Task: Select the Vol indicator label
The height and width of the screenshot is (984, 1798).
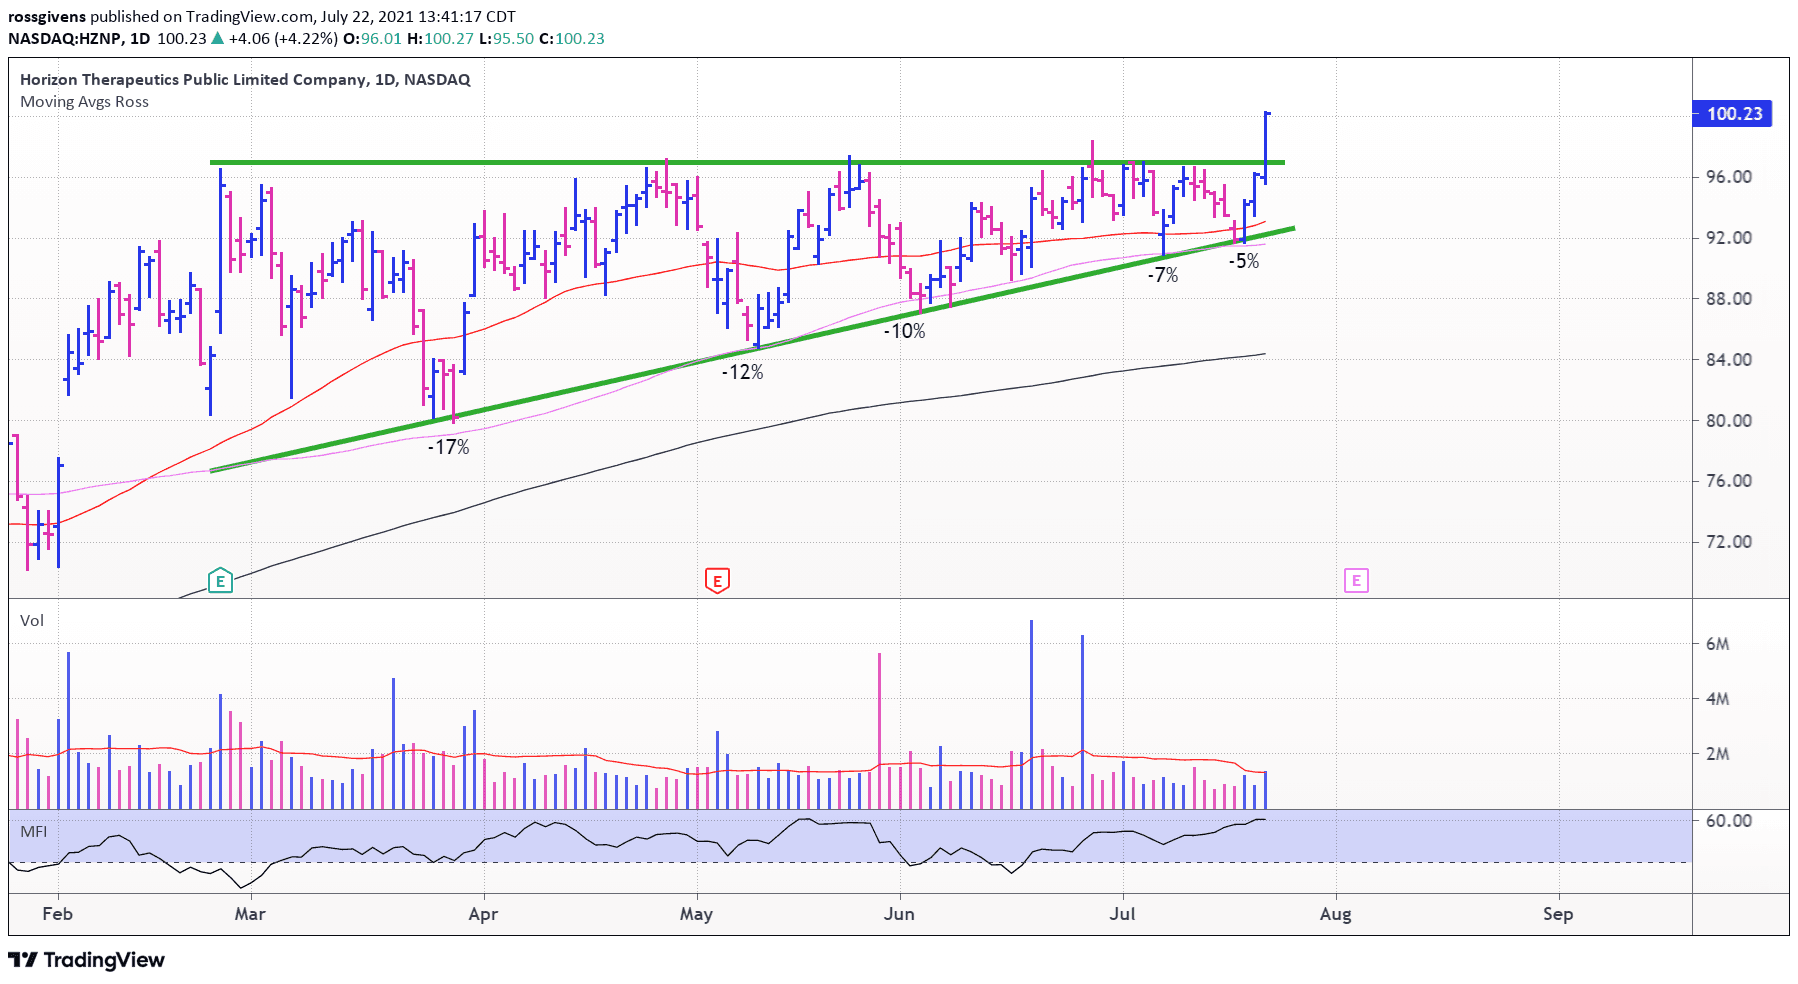Action: [32, 621]
